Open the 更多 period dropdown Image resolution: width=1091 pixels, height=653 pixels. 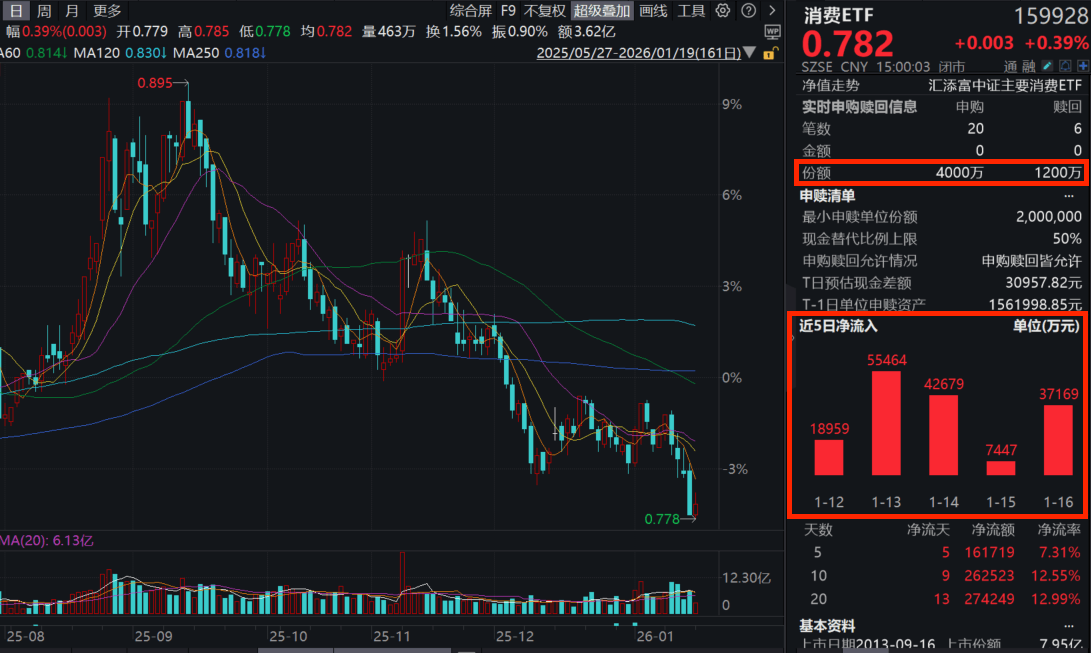click(106, 11)
